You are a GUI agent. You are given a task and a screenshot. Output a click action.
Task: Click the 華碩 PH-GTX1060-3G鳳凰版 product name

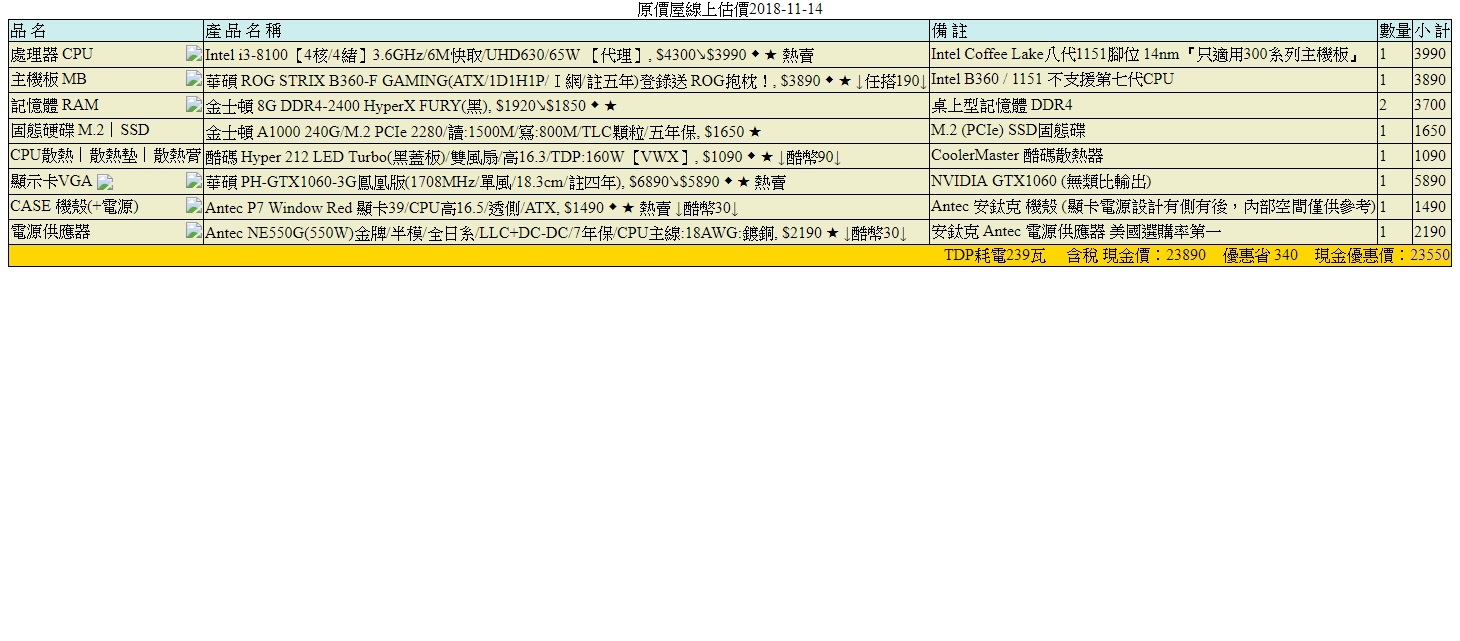point(495,182)
